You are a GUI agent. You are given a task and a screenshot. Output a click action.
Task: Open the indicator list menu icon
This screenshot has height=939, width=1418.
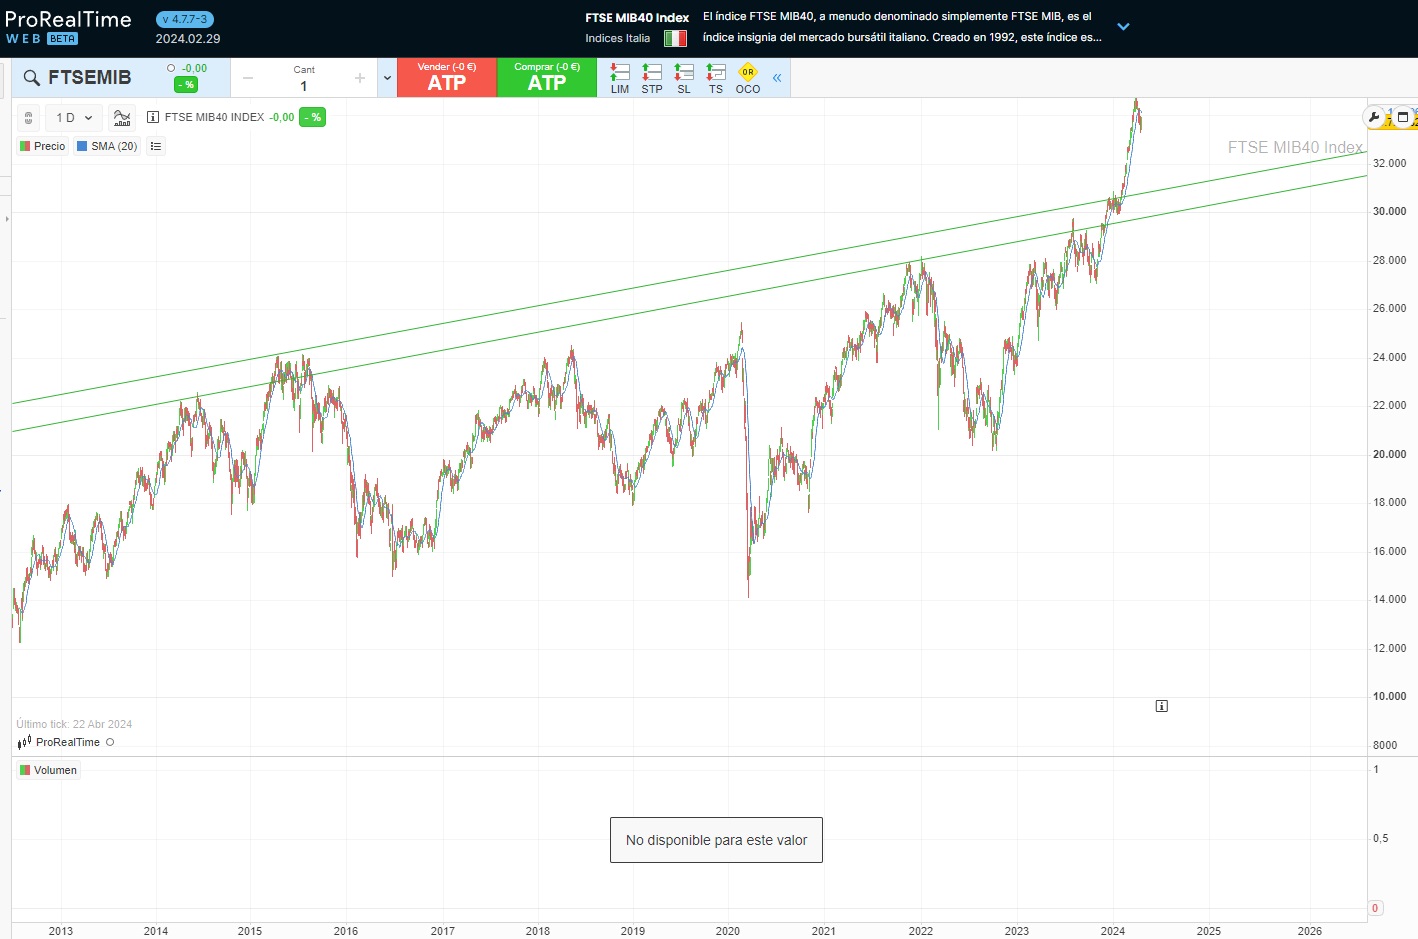point(155,146)
